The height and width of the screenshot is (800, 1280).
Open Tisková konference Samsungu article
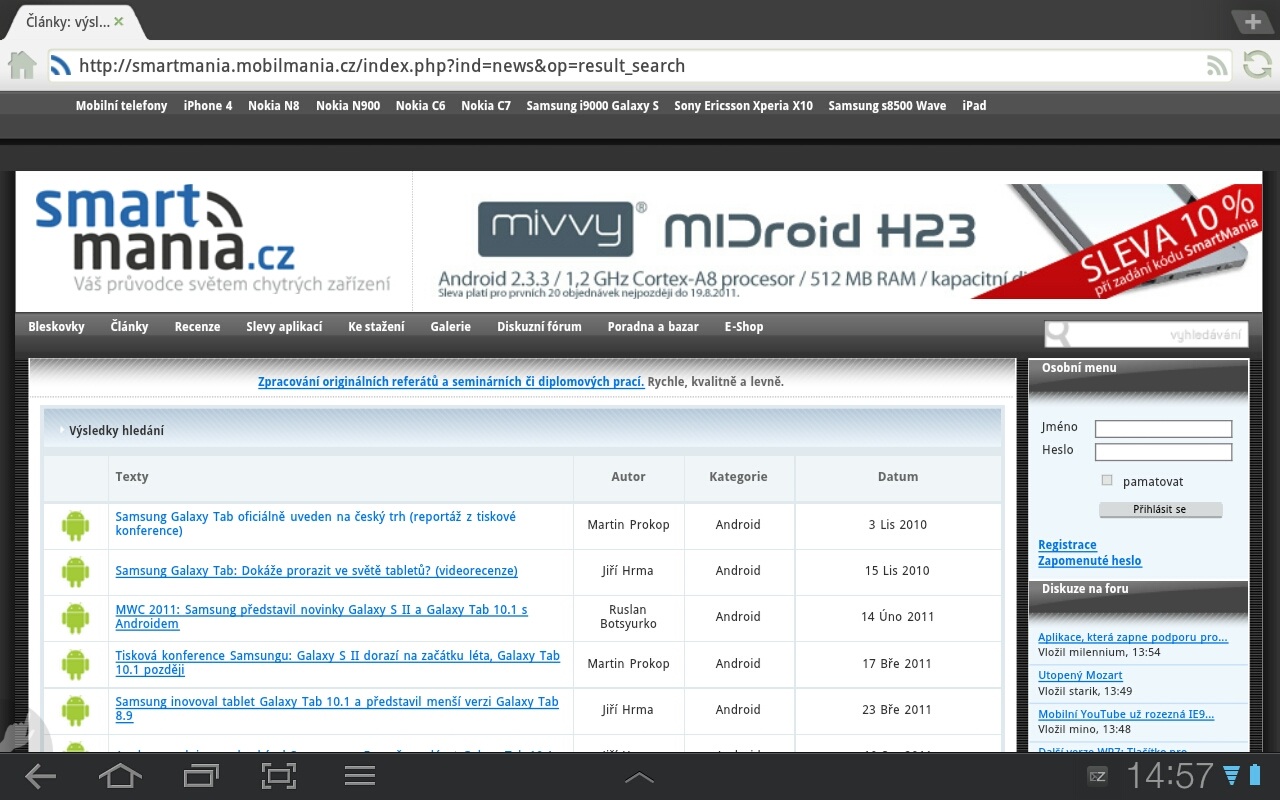coord(337,663)
